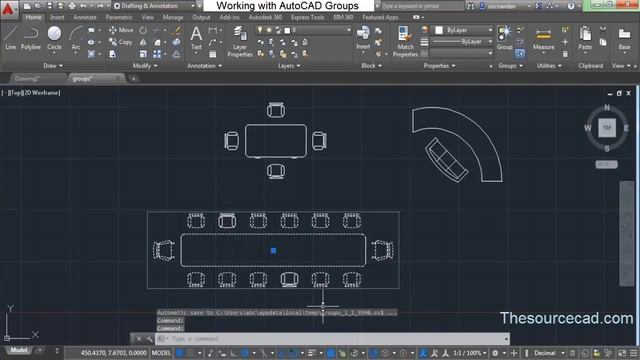This screenshot has height=360, width=640.
Task: Click the Plot (print) icon in quick access toolbar
Action: (x=72, y=6)
